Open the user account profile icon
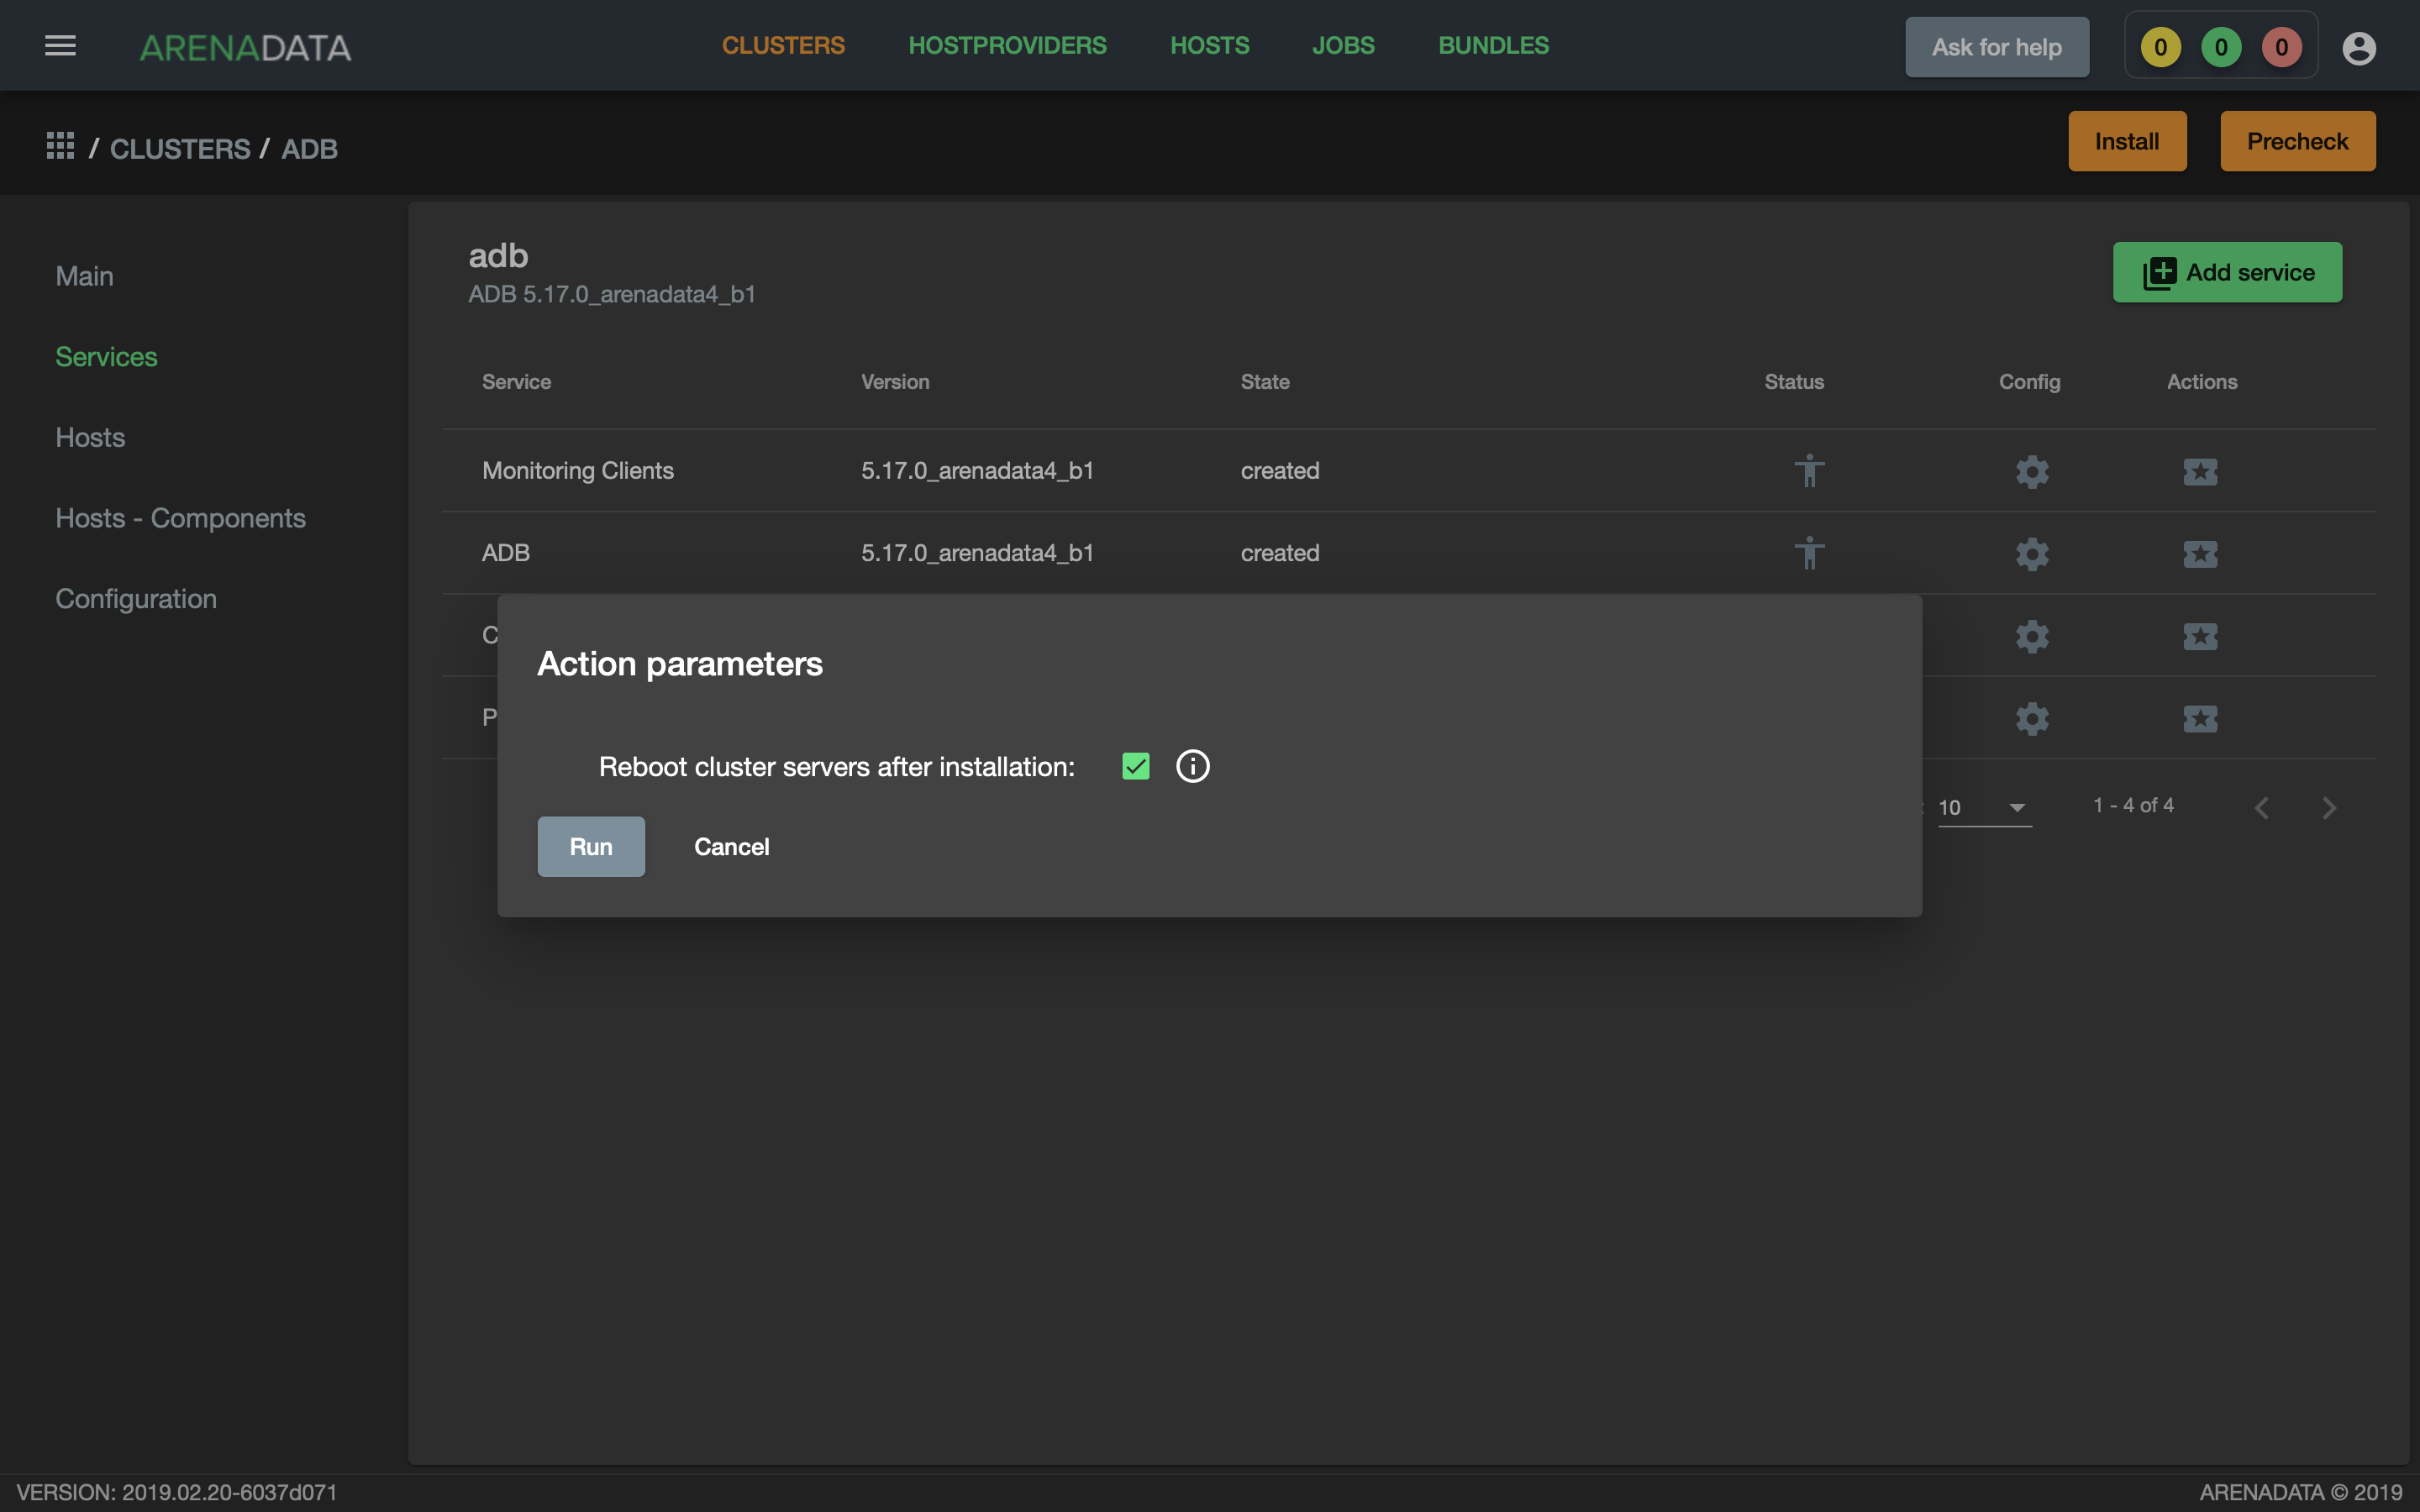 coord(2359,47)
